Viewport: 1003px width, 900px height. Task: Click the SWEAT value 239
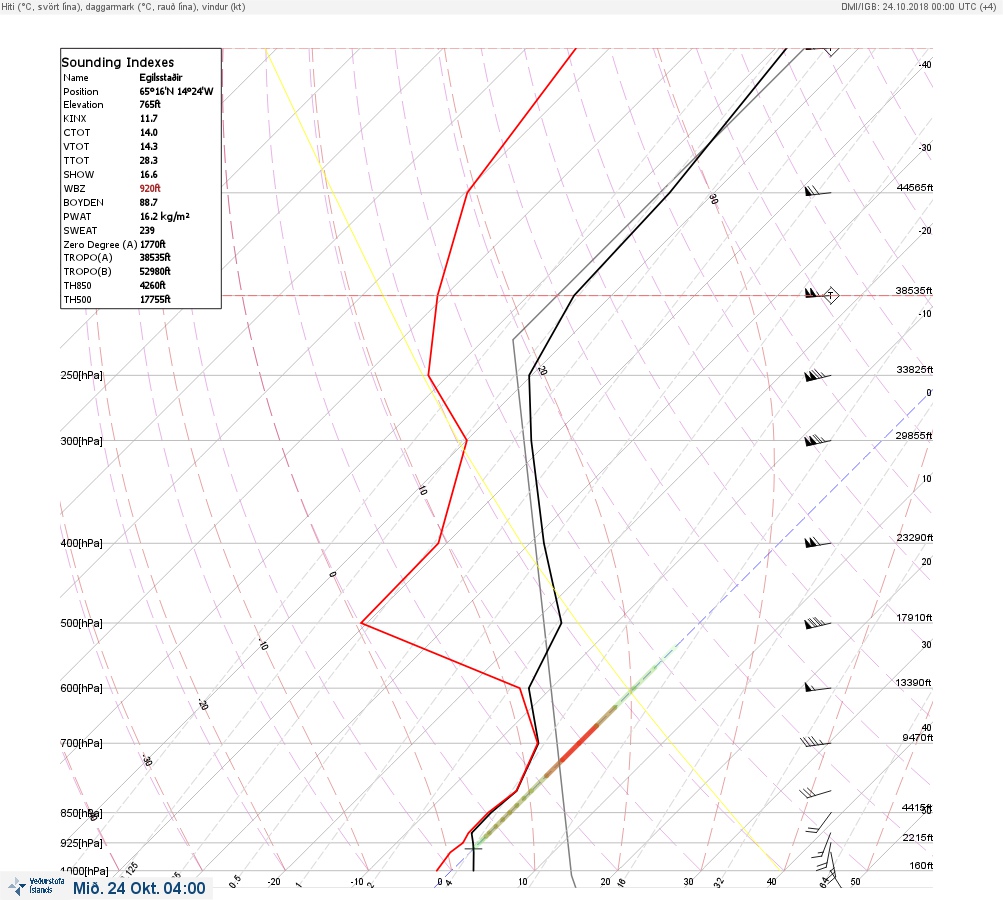pos(147,230)
